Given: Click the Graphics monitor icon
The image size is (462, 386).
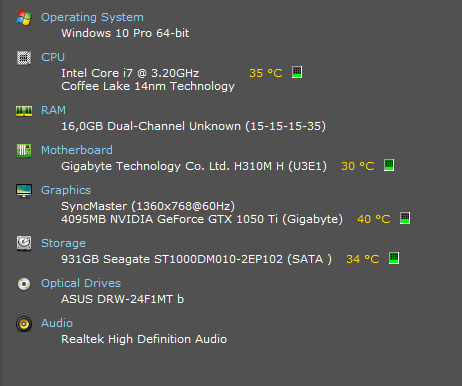Looking at the screenshot, I should point(24,191).
